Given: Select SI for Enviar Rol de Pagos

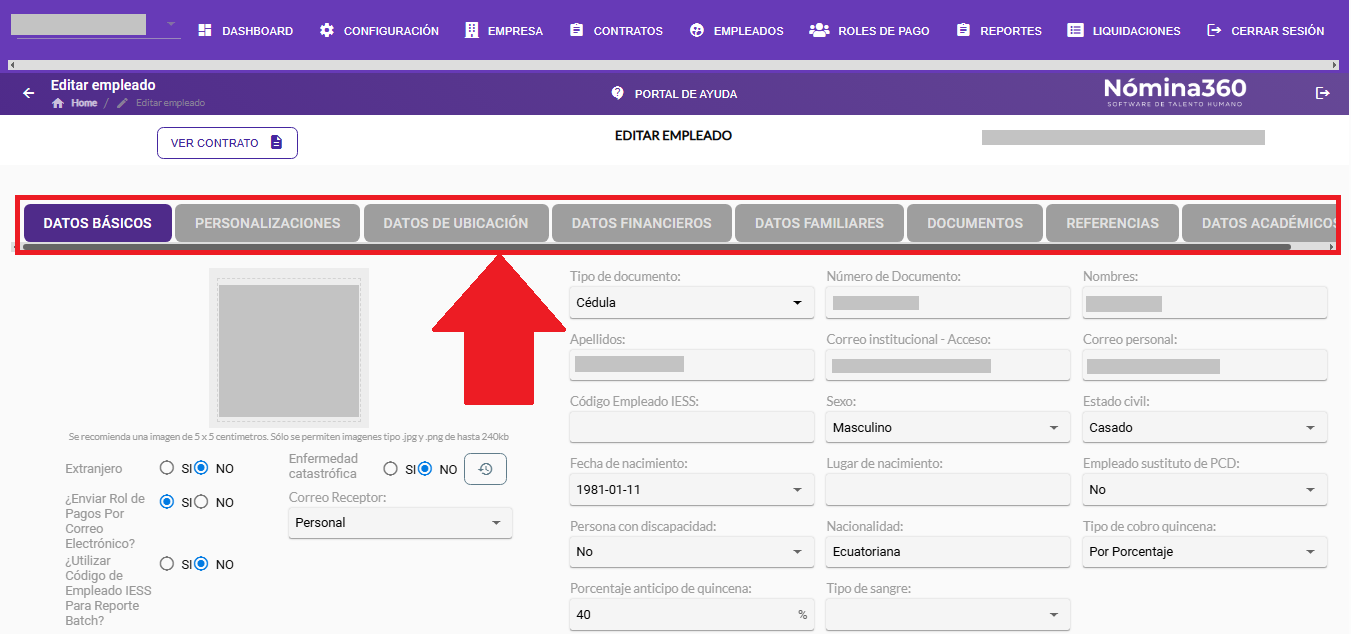Looking at the screenshot, I should click(167, 502).
